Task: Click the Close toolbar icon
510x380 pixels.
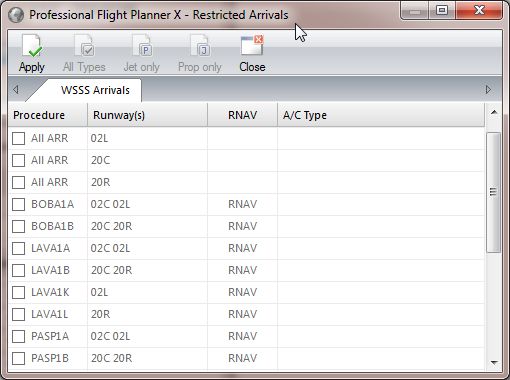Action: [x=252, y=46]
